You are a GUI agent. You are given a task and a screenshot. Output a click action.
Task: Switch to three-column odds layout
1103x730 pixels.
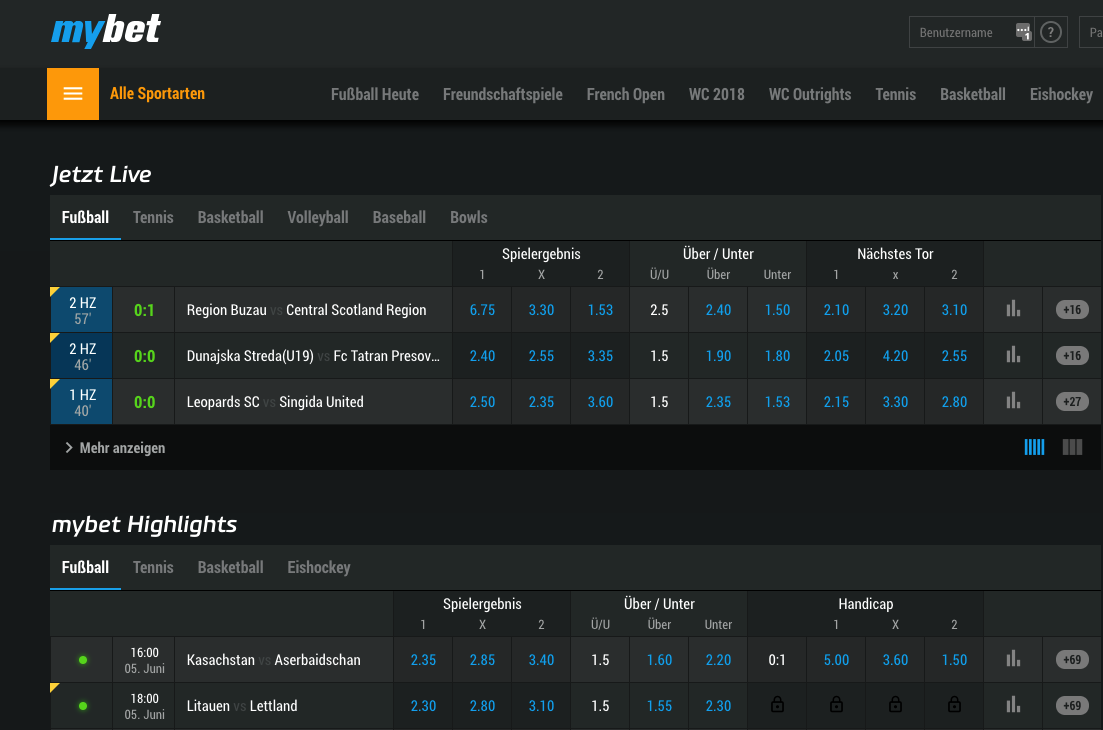tap(1072, 447)
